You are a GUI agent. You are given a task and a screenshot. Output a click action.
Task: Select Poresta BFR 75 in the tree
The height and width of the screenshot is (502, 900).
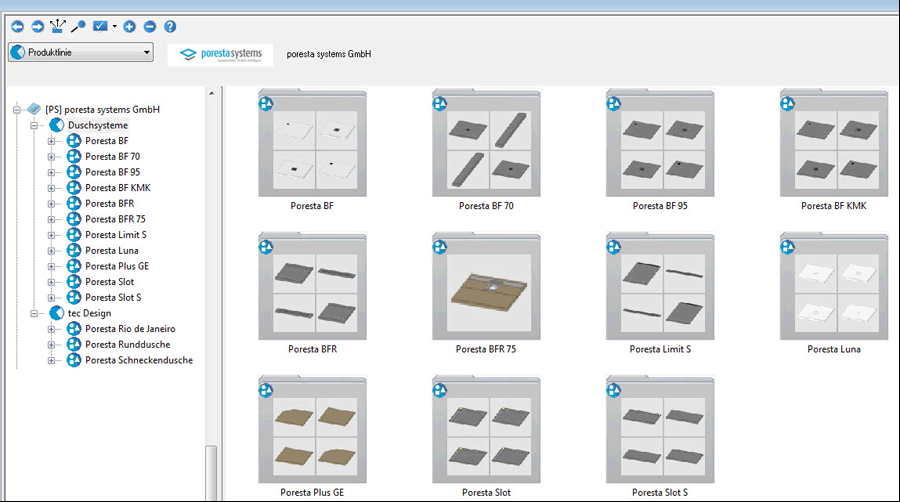click(x=115, y=219)
